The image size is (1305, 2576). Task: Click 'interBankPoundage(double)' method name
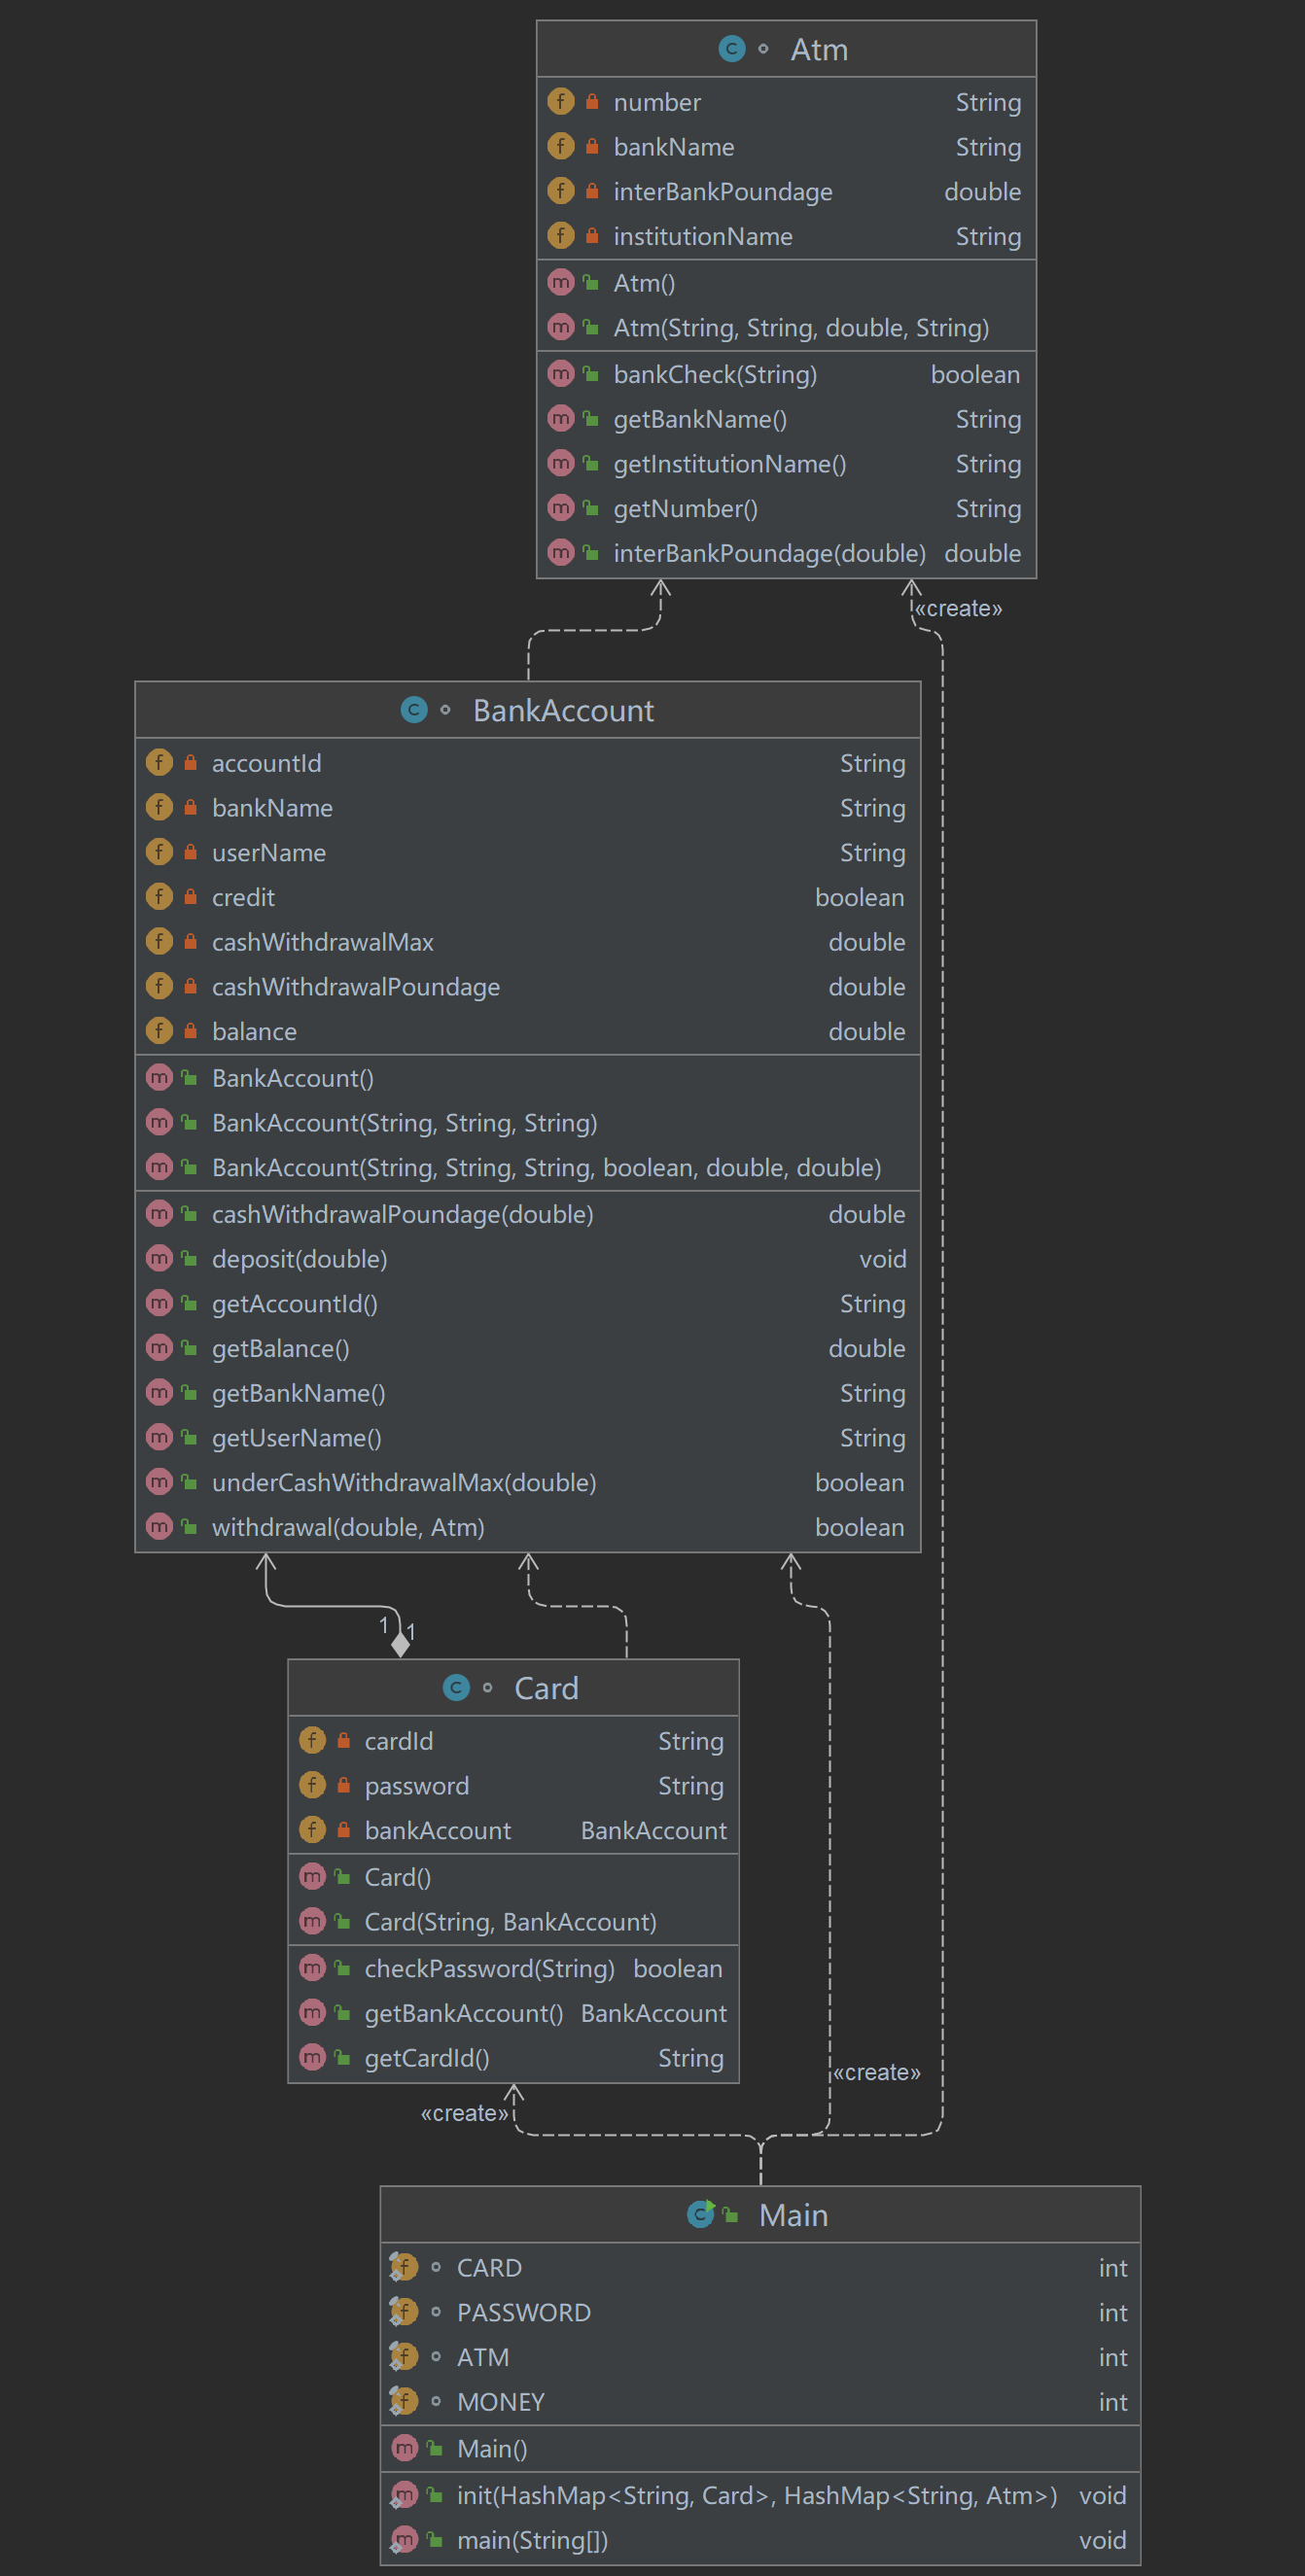coord(770,553)
